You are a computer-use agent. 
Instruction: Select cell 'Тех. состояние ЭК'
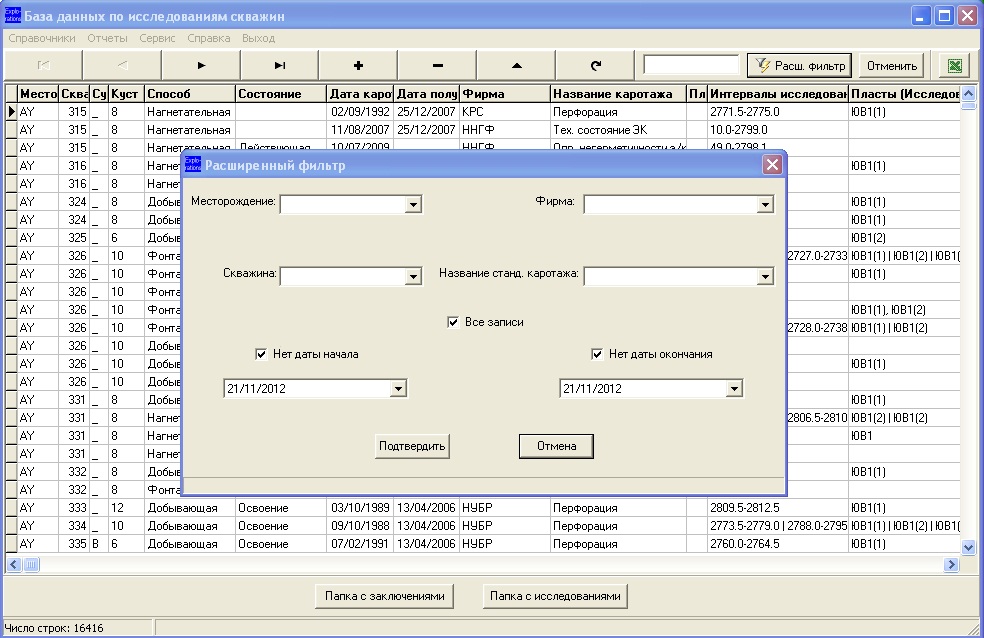tap(618, 130)
